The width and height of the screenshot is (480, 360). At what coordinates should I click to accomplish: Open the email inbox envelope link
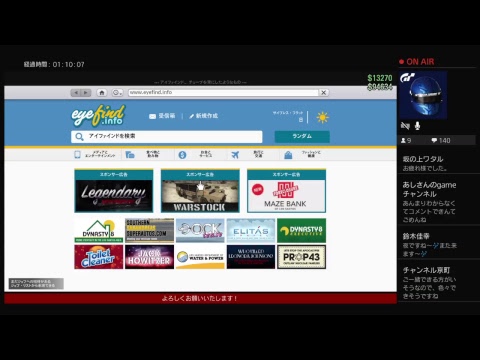[162, 116]
